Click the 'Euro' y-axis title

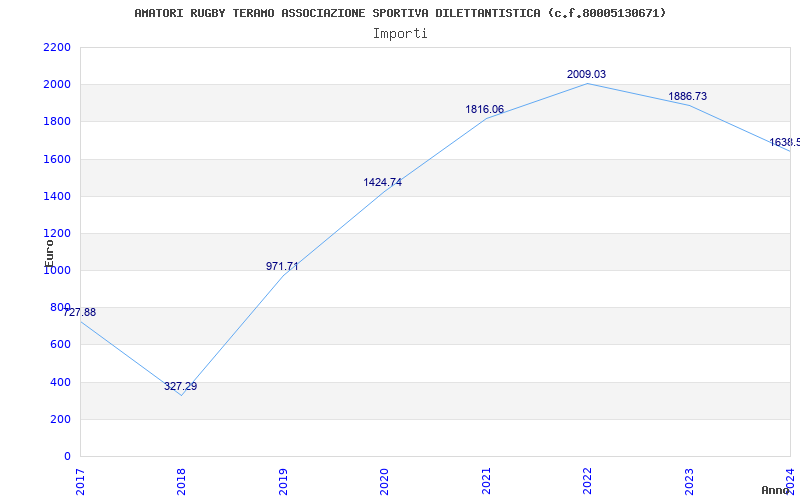tap(49, 253)
